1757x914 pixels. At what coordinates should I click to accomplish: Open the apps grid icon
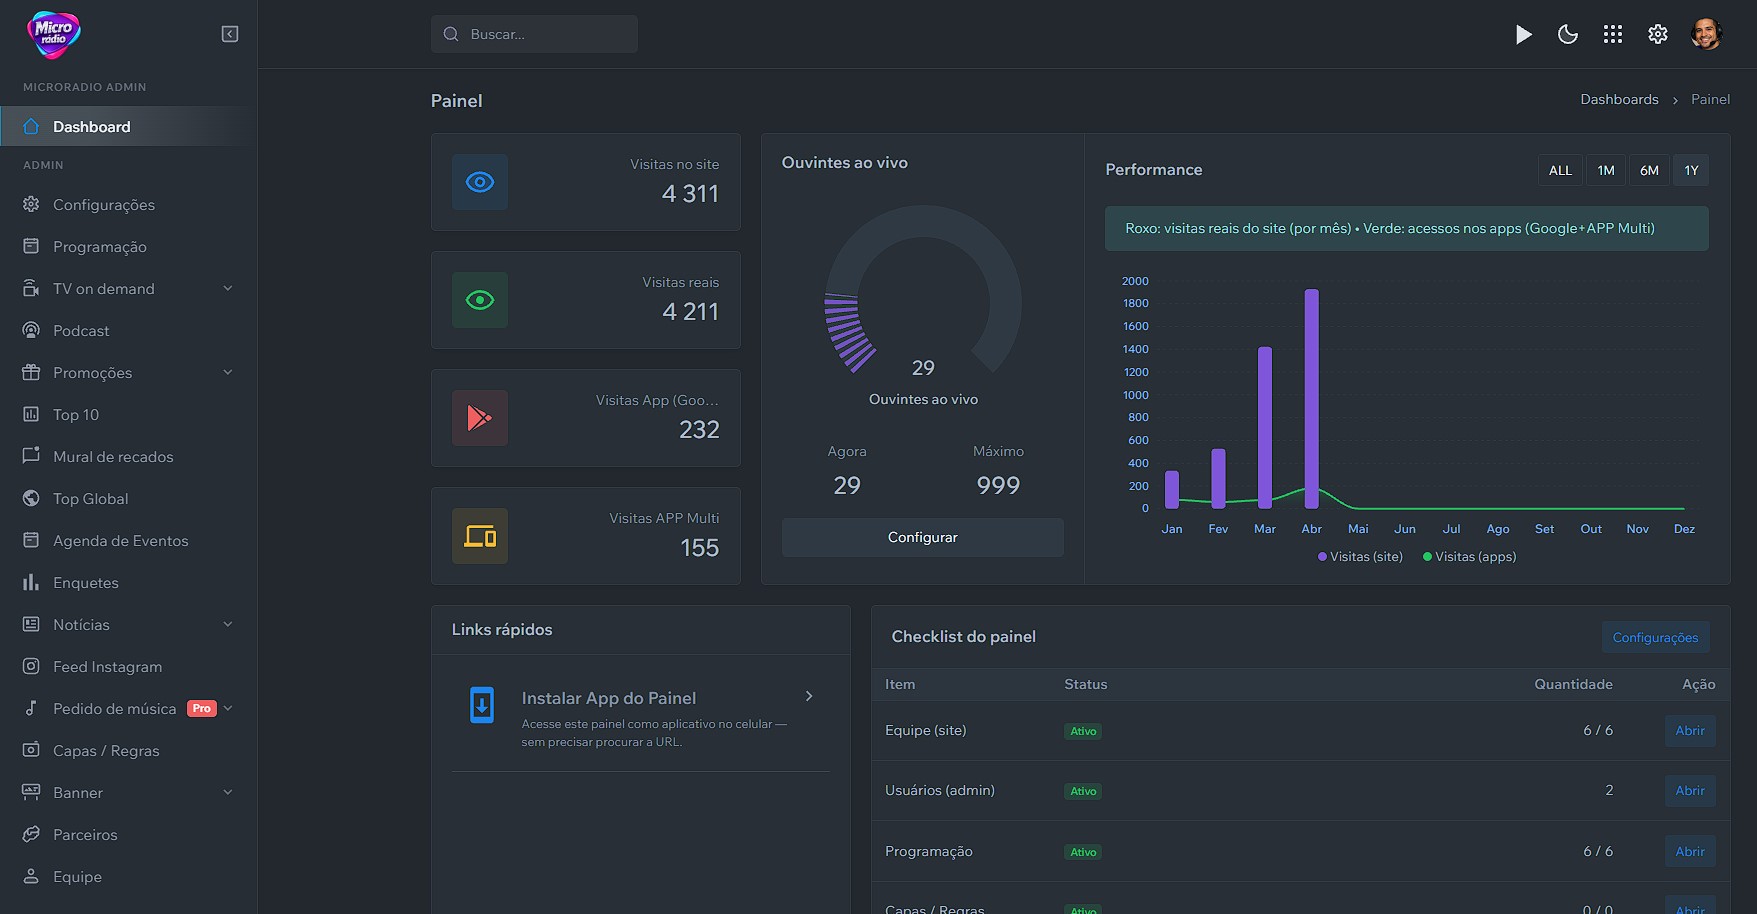[1613, 34]
